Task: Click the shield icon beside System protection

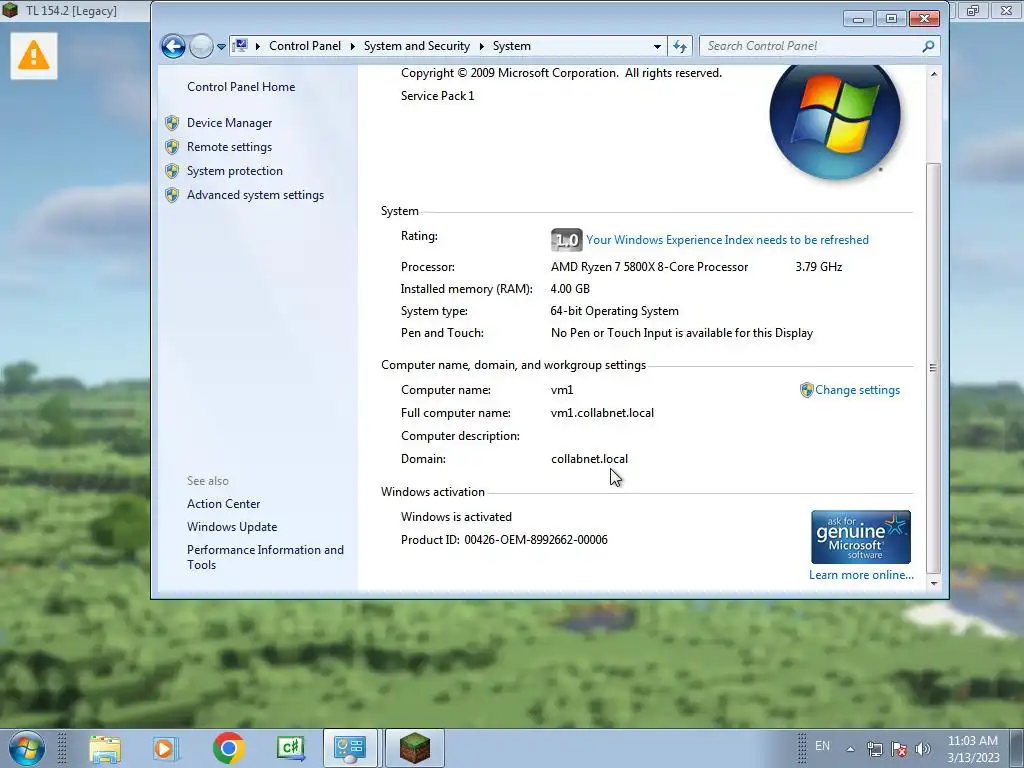Action: click(172, 171)
